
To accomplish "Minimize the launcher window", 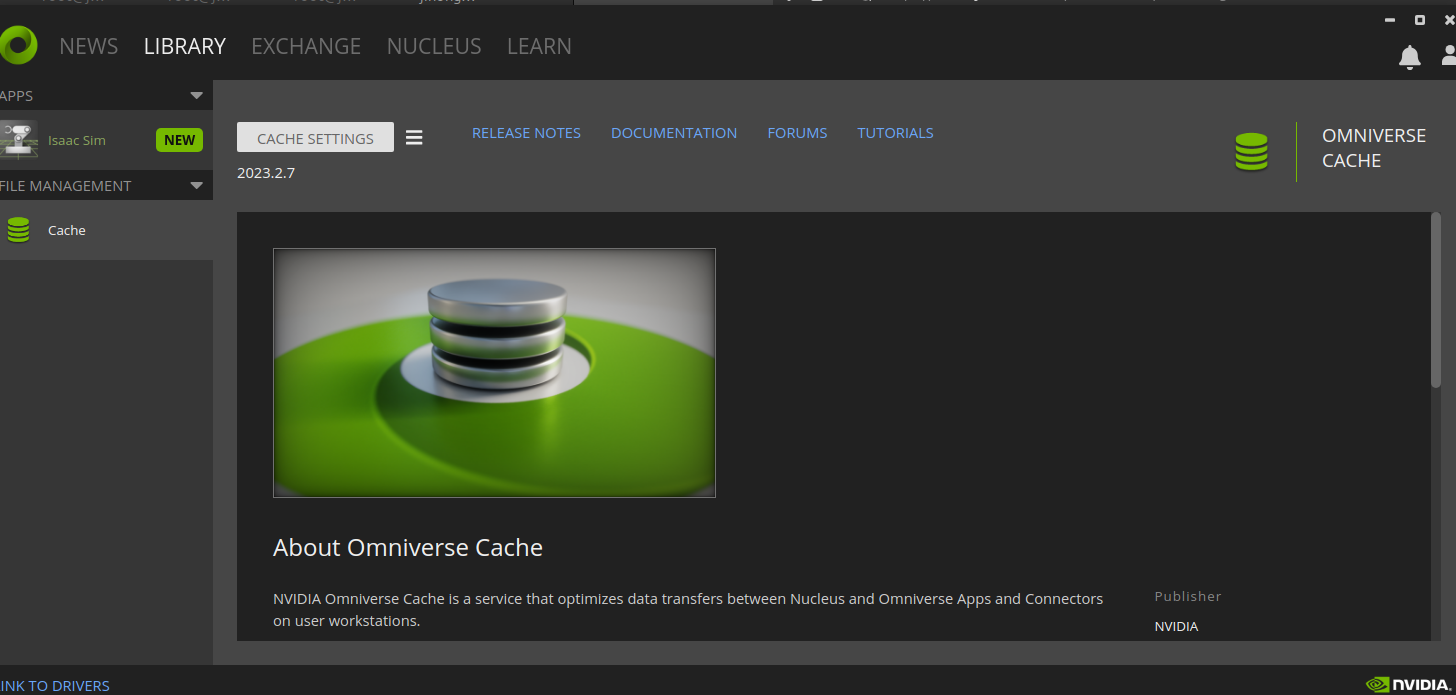I will point(1390,20).
